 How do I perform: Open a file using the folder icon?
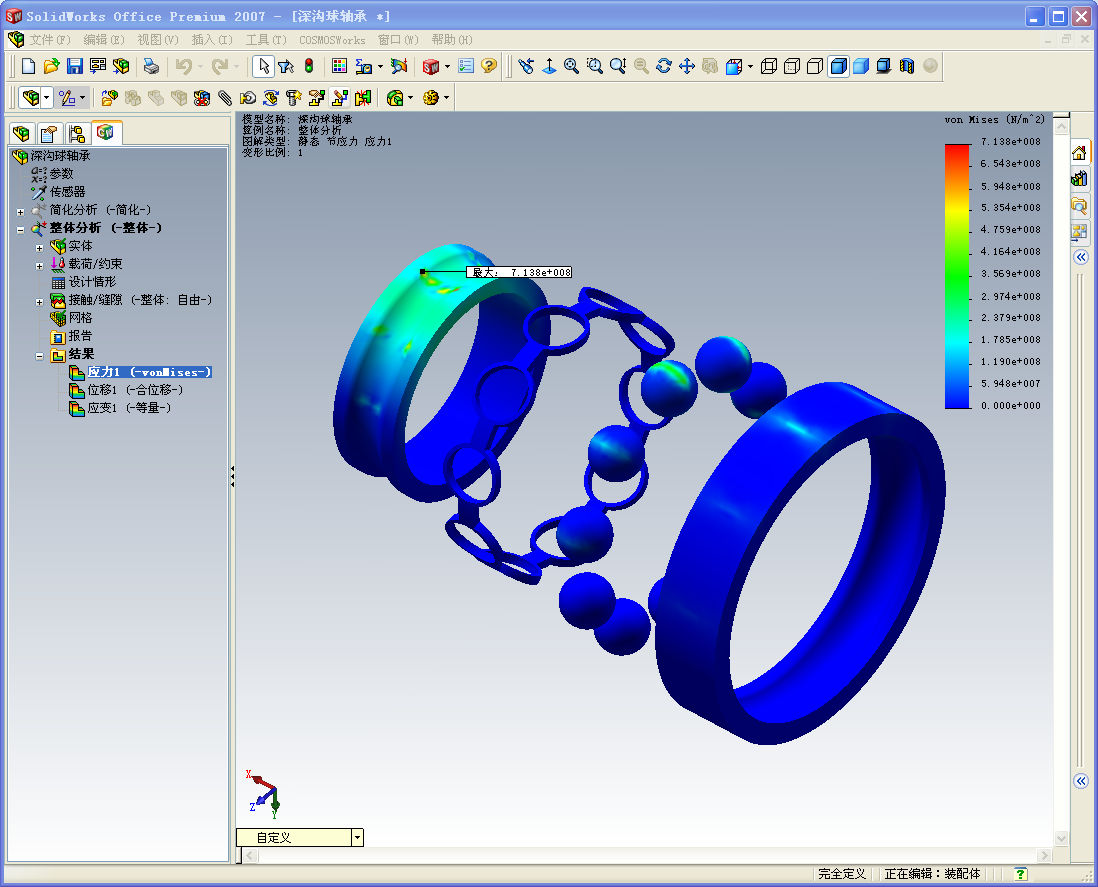pyautogui.click(x=51, y=67)
